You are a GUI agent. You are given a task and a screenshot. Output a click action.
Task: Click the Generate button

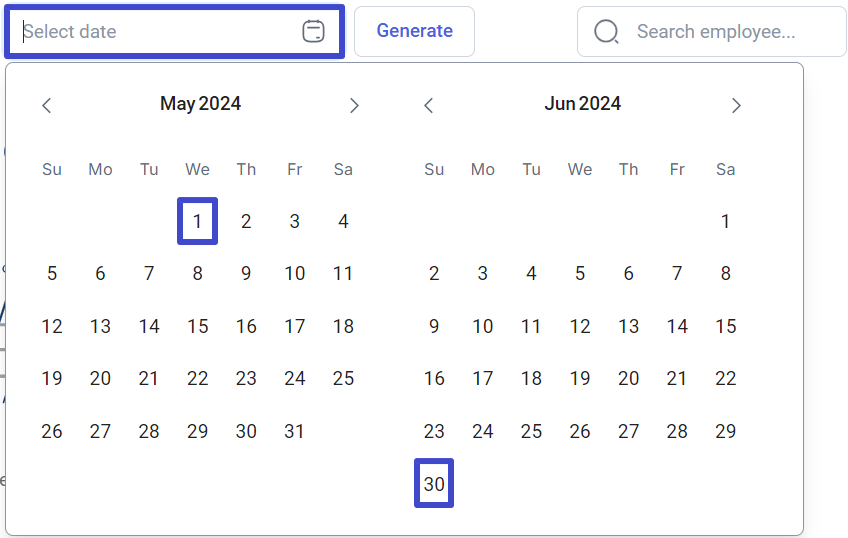click(414, 31)
